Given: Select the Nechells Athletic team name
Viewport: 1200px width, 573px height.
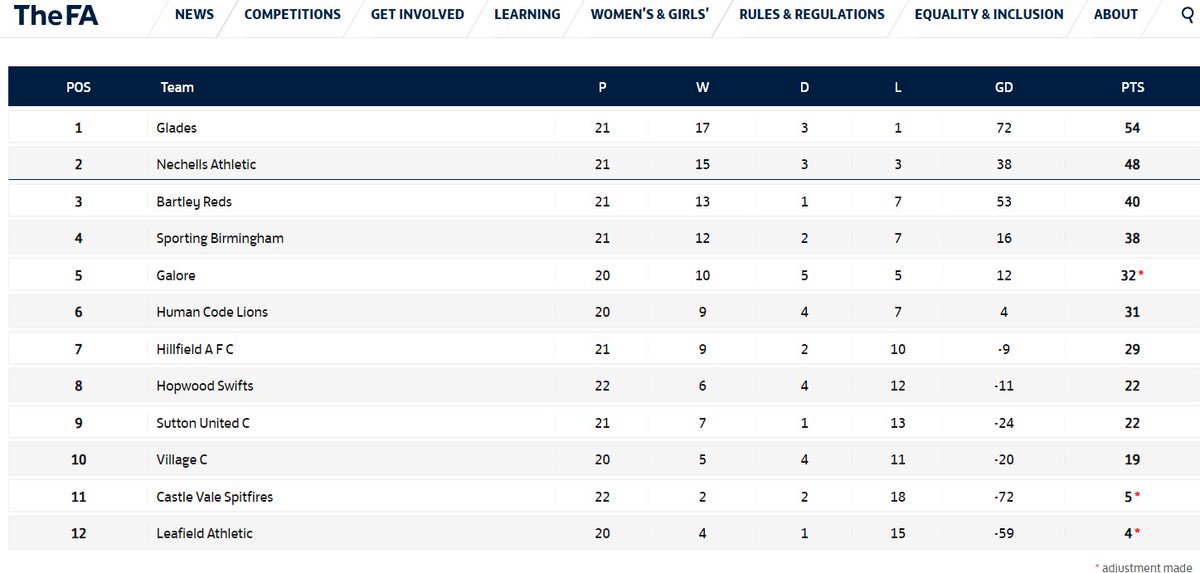Looking at the screenshot, I should (207, 164).
